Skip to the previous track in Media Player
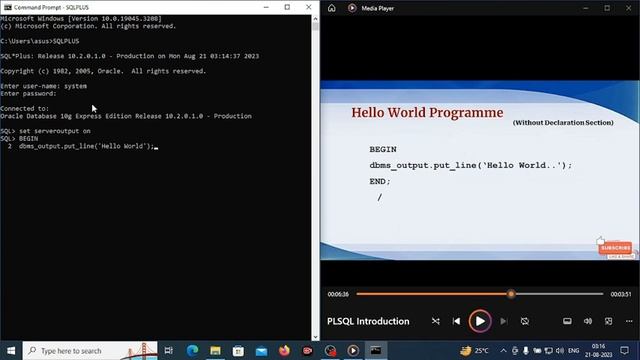 (x=456, y=321)
